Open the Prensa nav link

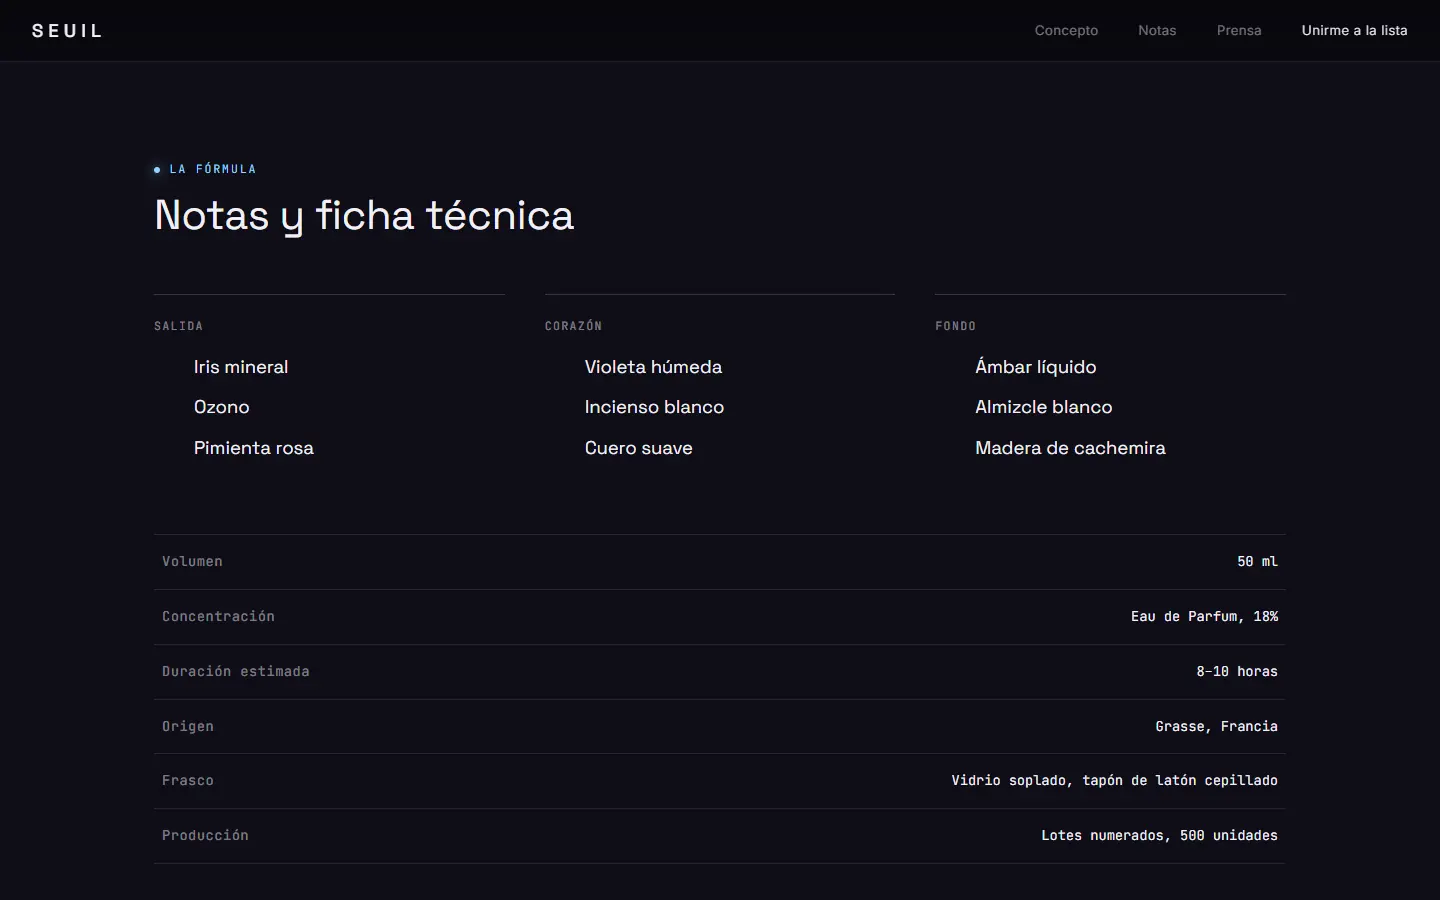tap(1239, 31)
